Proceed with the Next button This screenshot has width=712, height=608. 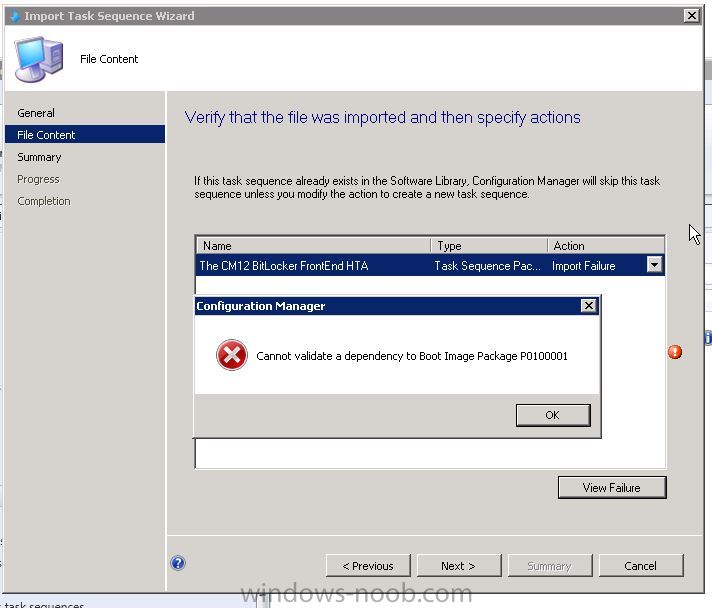tap(459, 565)
